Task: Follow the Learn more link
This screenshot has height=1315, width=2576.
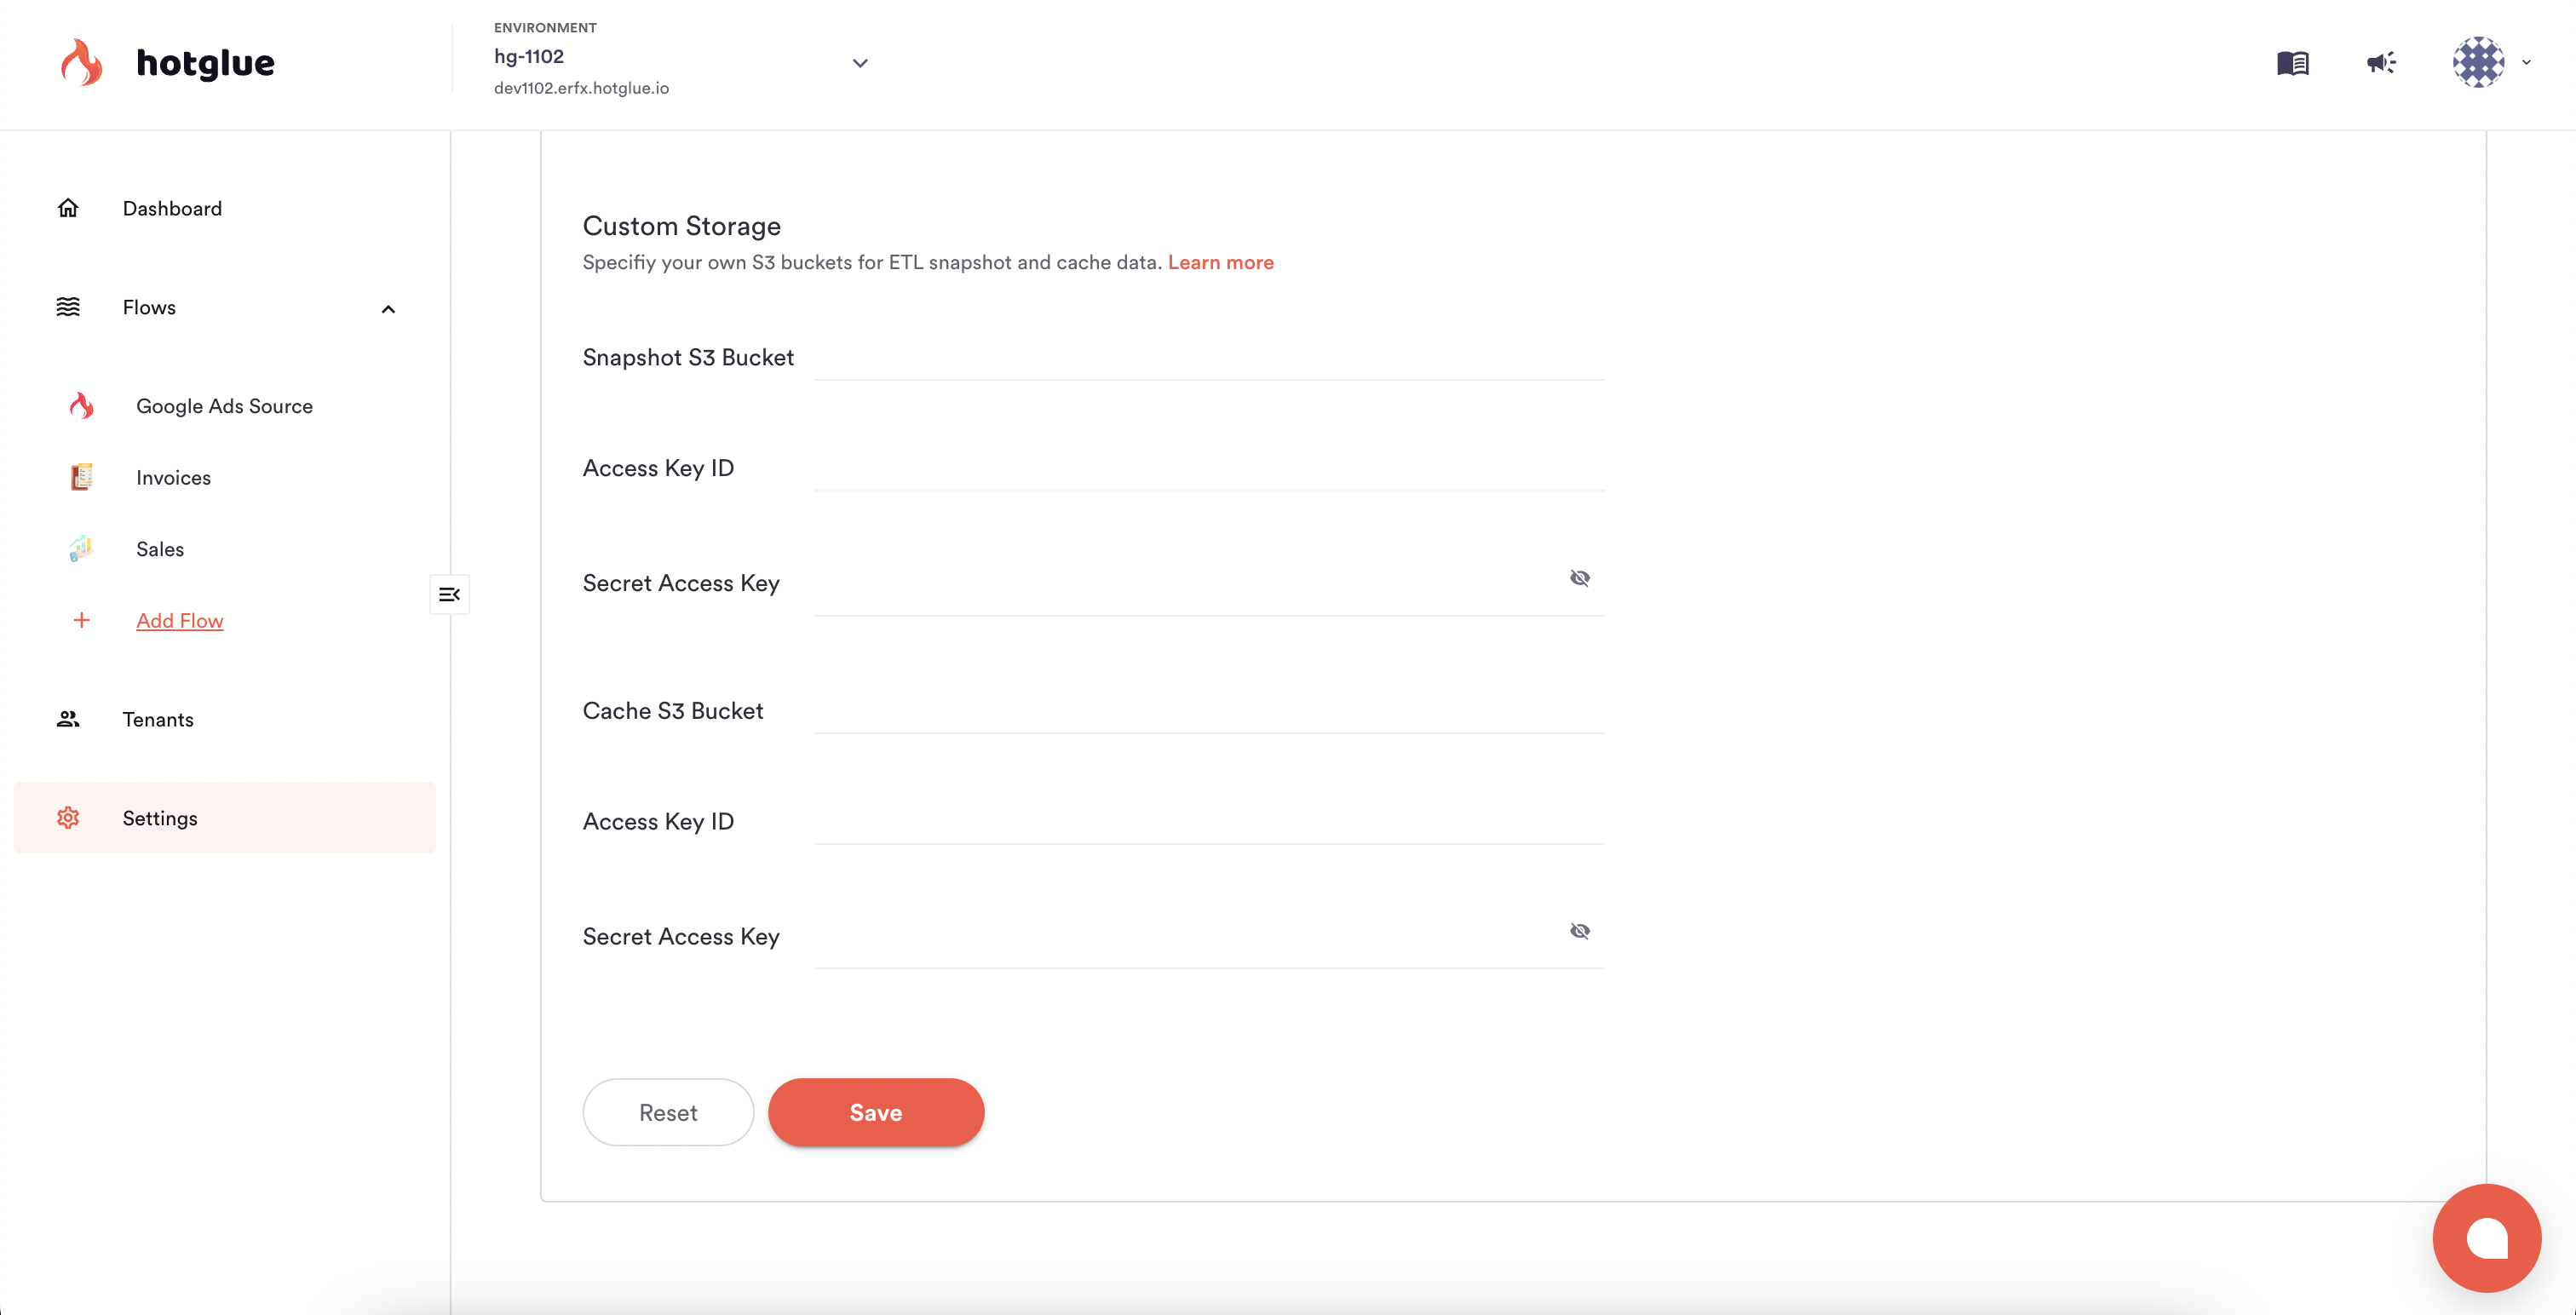Action: click(x=1220, y=262)
